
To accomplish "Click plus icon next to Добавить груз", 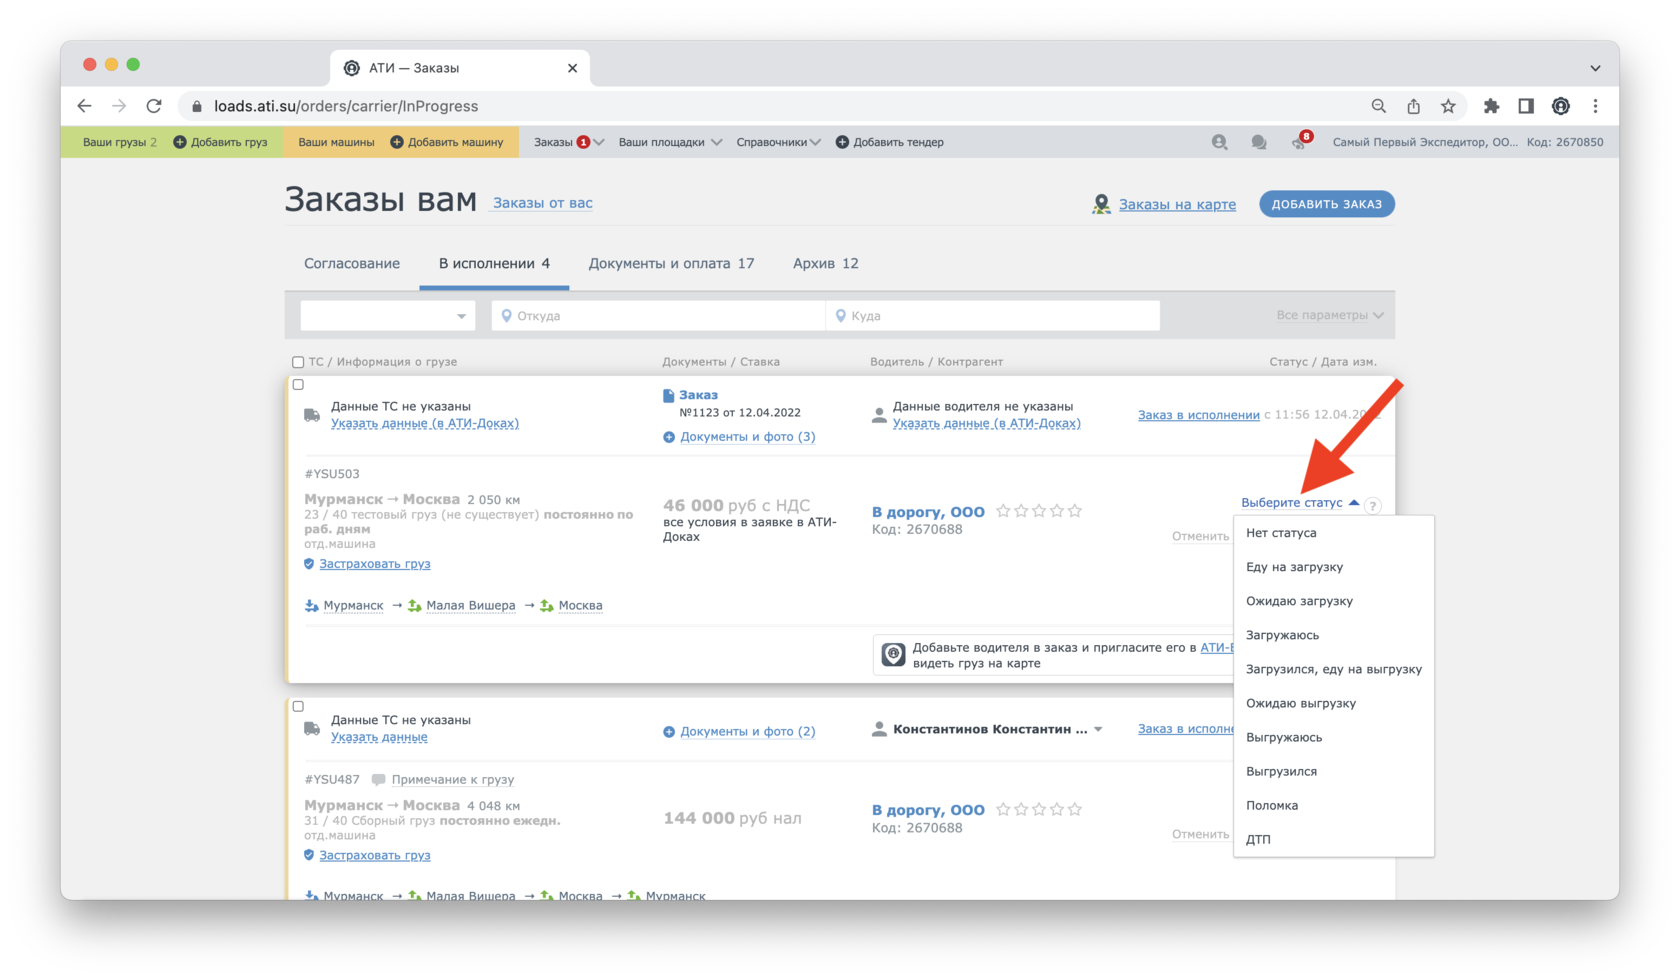I will point(180,142).
